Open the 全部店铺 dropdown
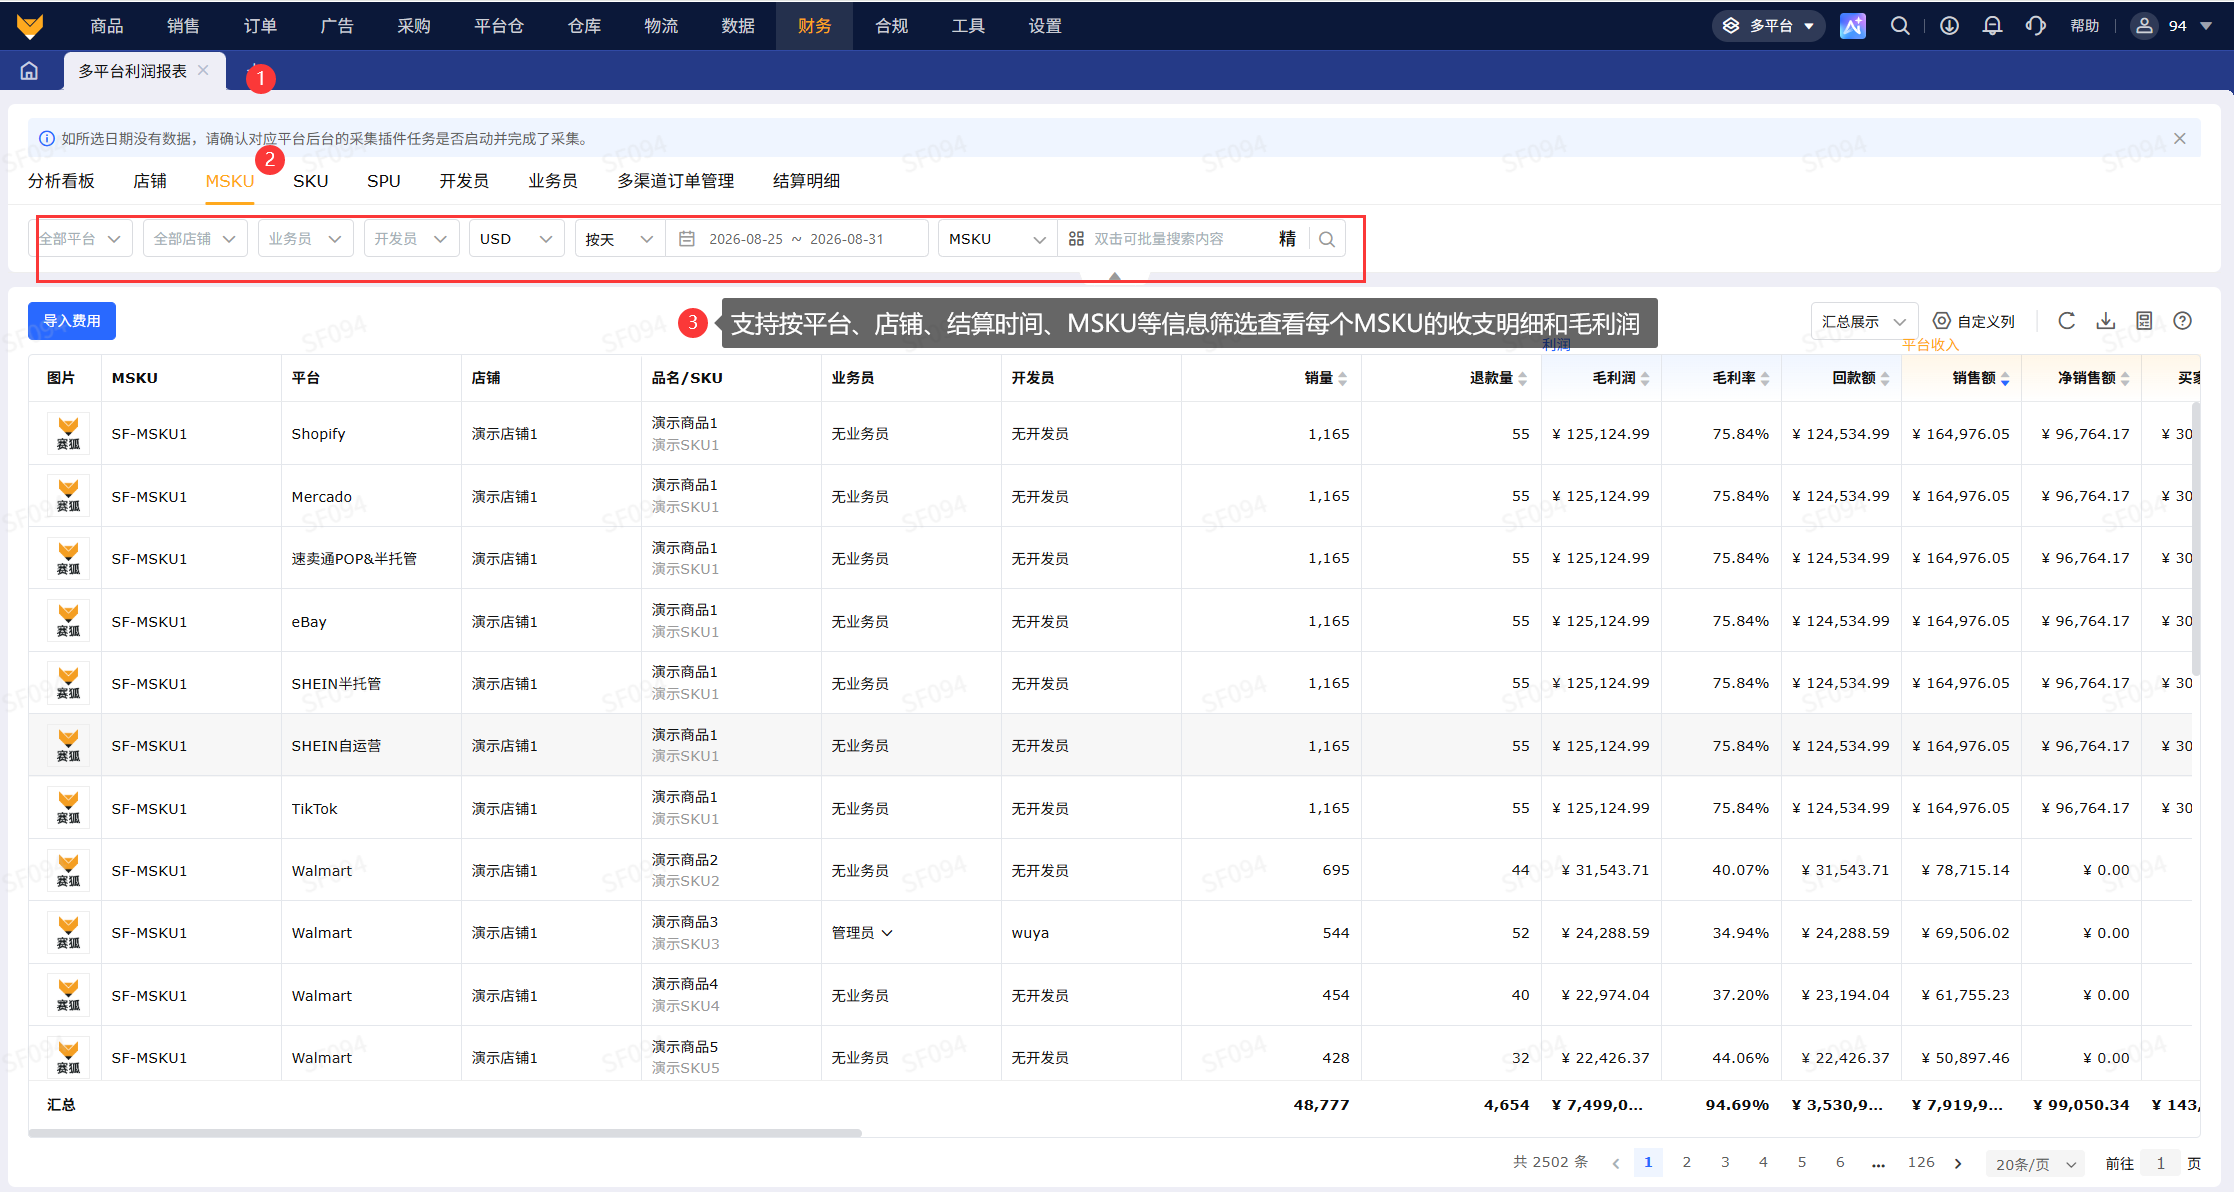 pos(195,239)
